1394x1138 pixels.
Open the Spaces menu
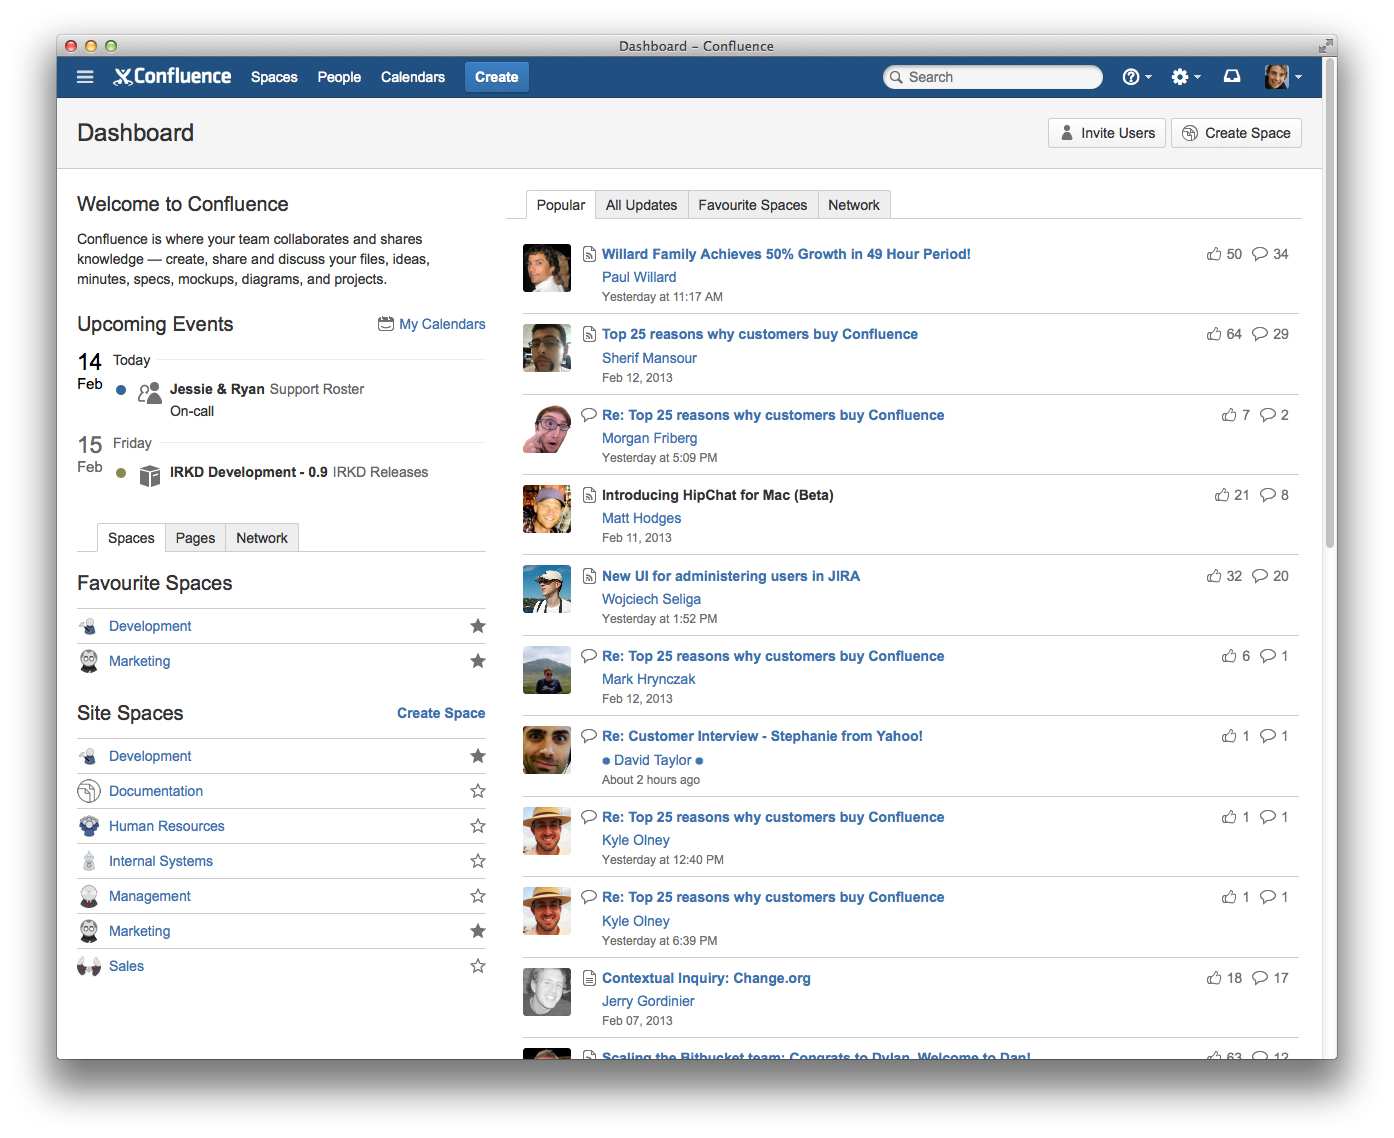[274, 77]
